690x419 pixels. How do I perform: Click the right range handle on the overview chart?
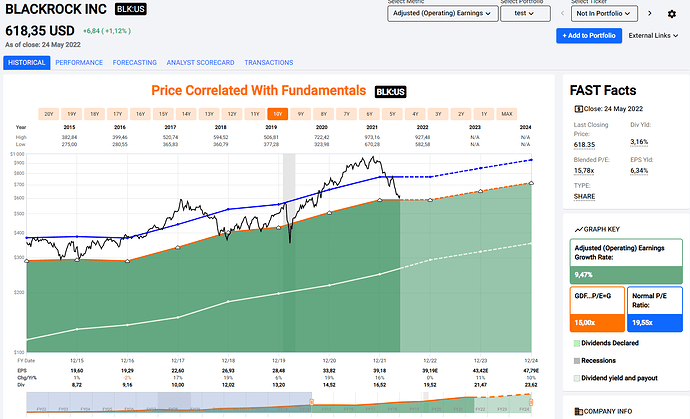pyautogui.click(x=531, y=402)
